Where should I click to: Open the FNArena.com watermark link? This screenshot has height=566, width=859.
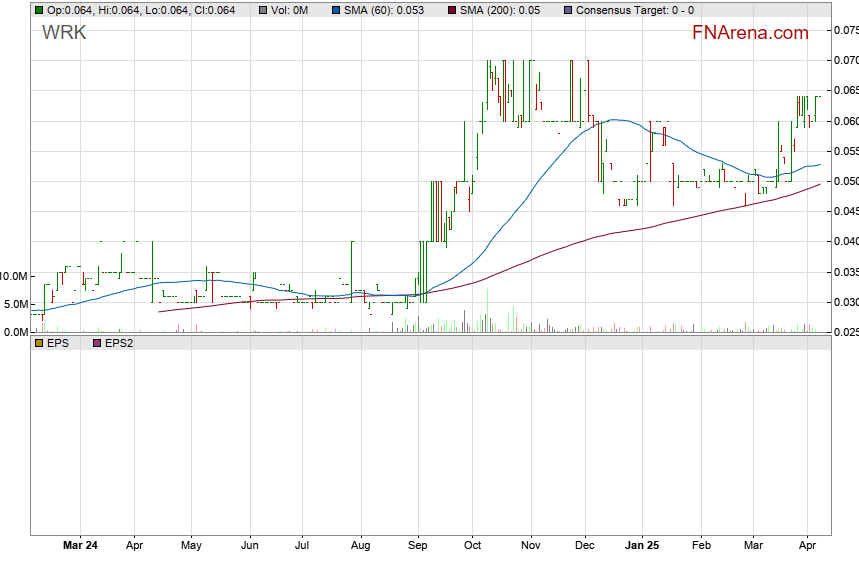750,33
